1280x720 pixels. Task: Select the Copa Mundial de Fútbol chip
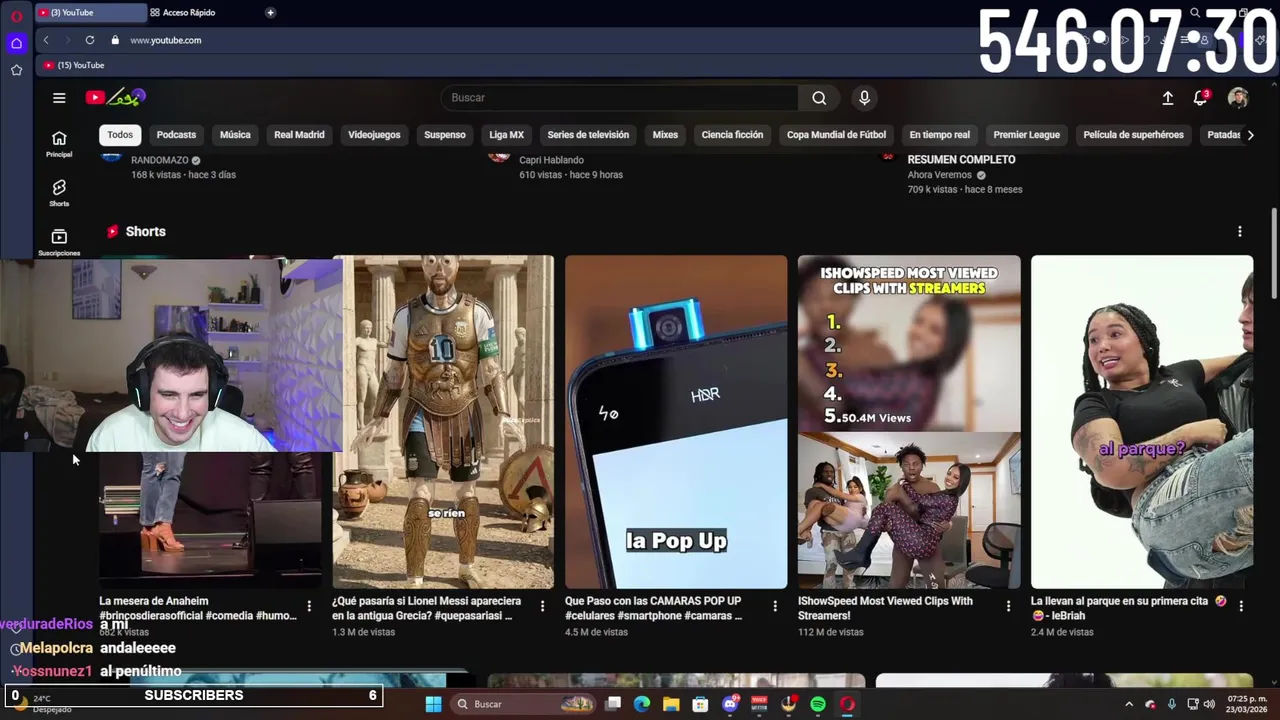(836, 135)
